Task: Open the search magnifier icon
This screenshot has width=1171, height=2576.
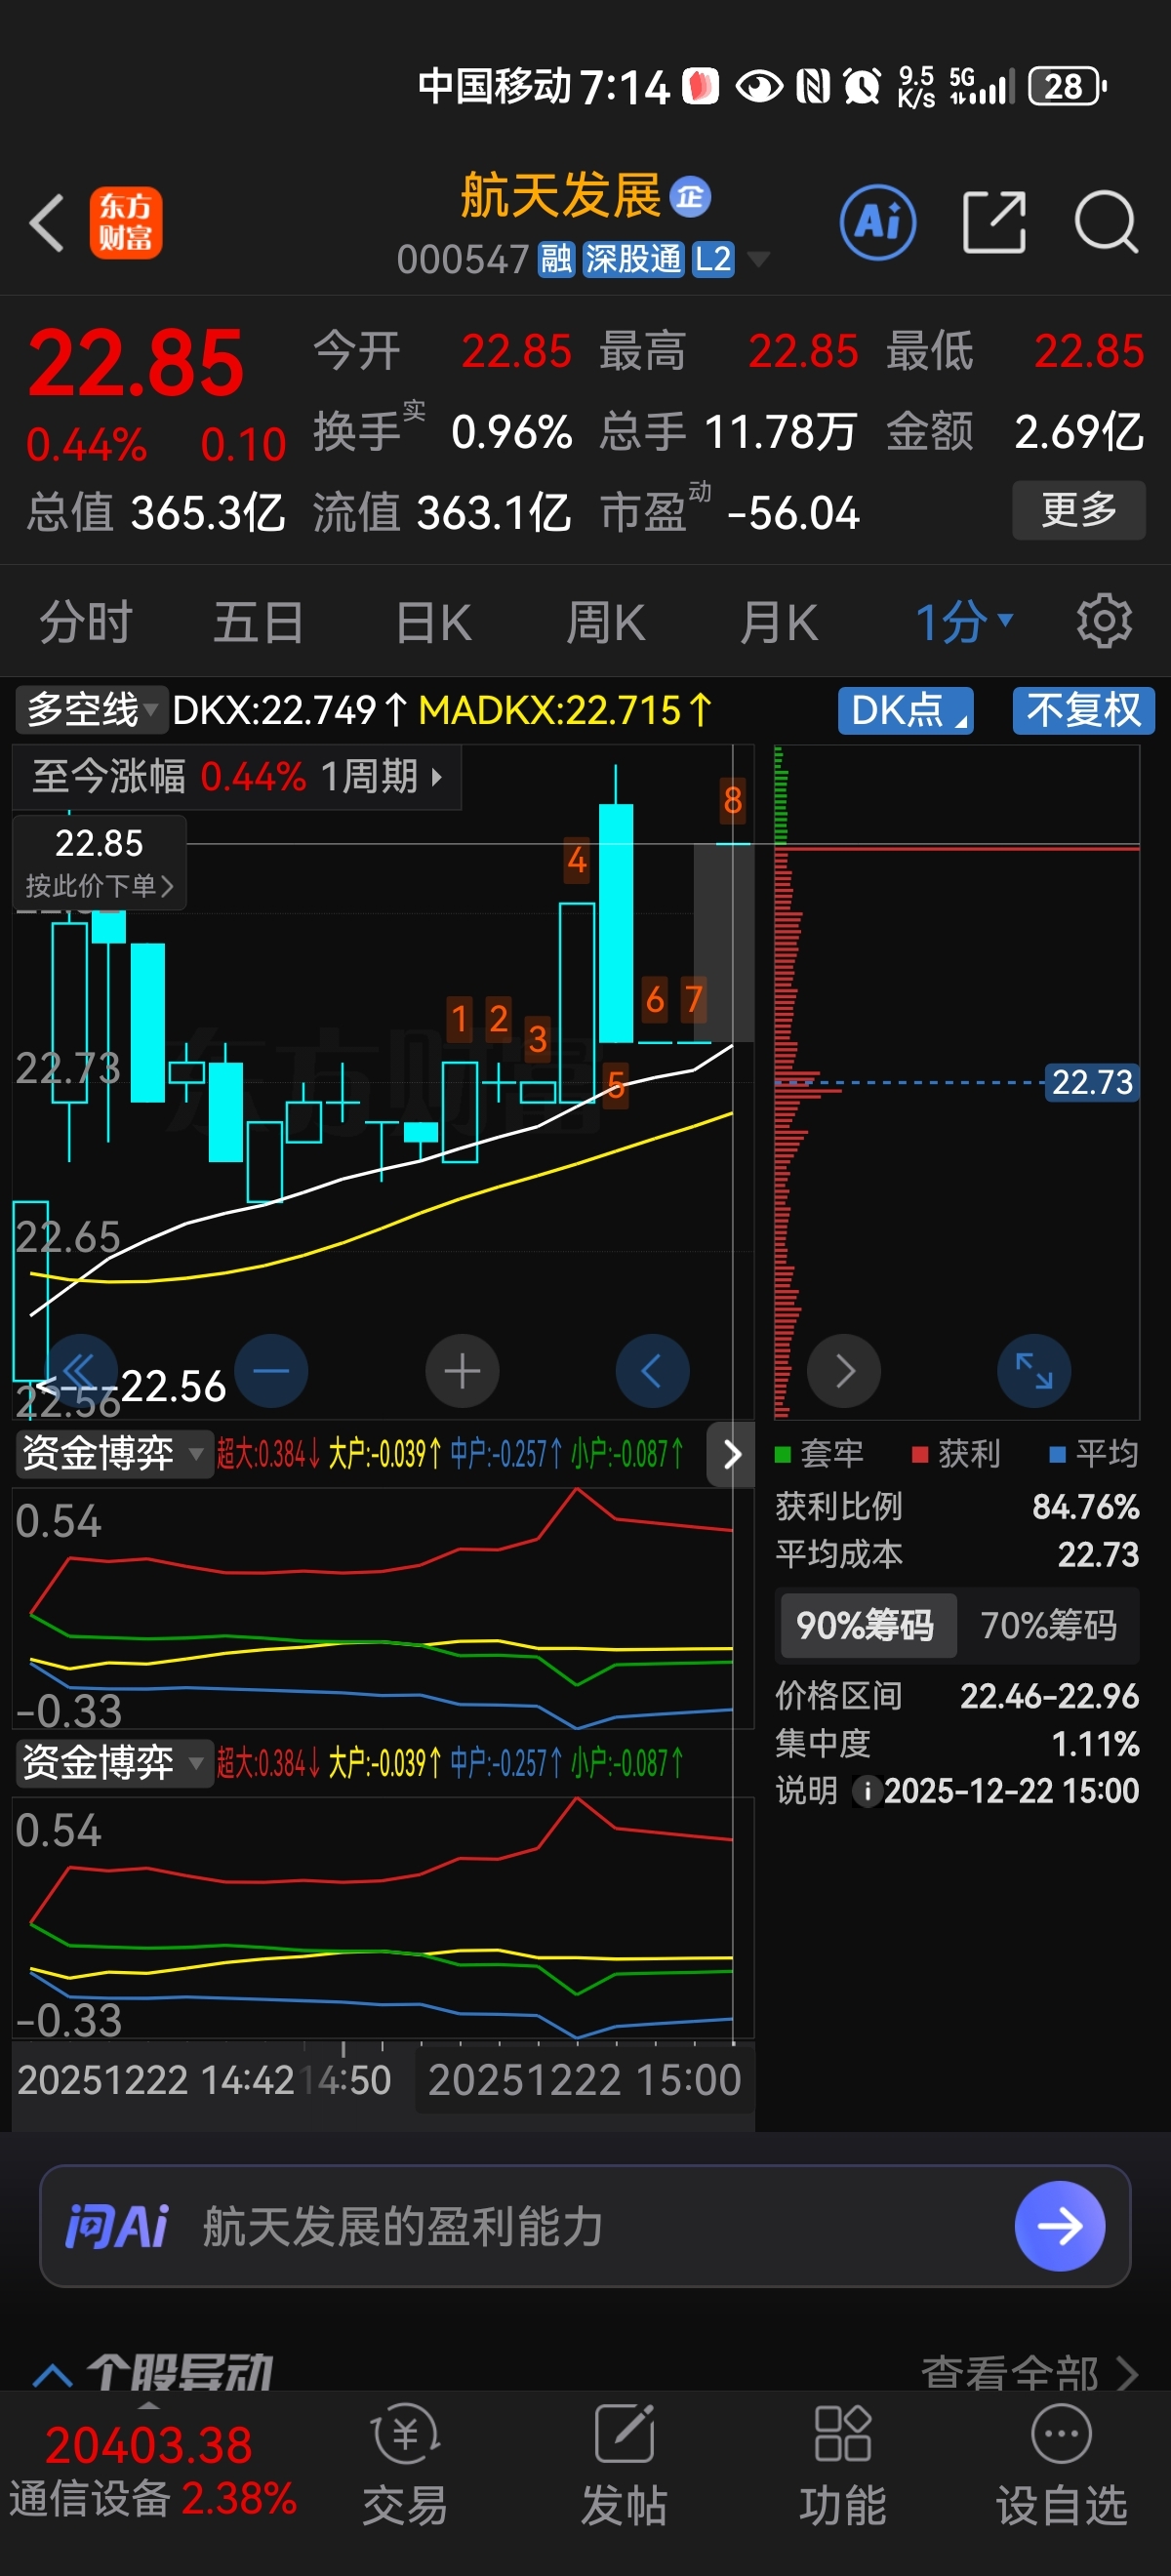Action: [1106, 222]
